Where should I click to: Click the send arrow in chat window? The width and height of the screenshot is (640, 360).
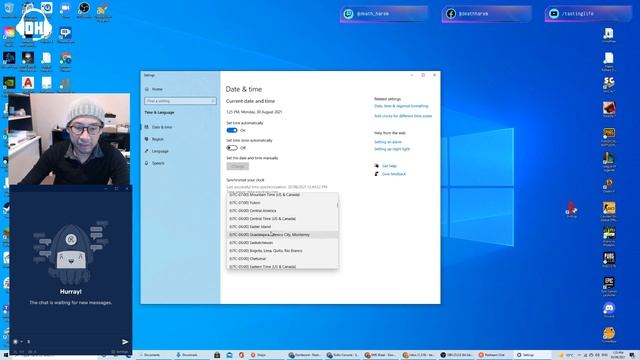pos(125,342)
